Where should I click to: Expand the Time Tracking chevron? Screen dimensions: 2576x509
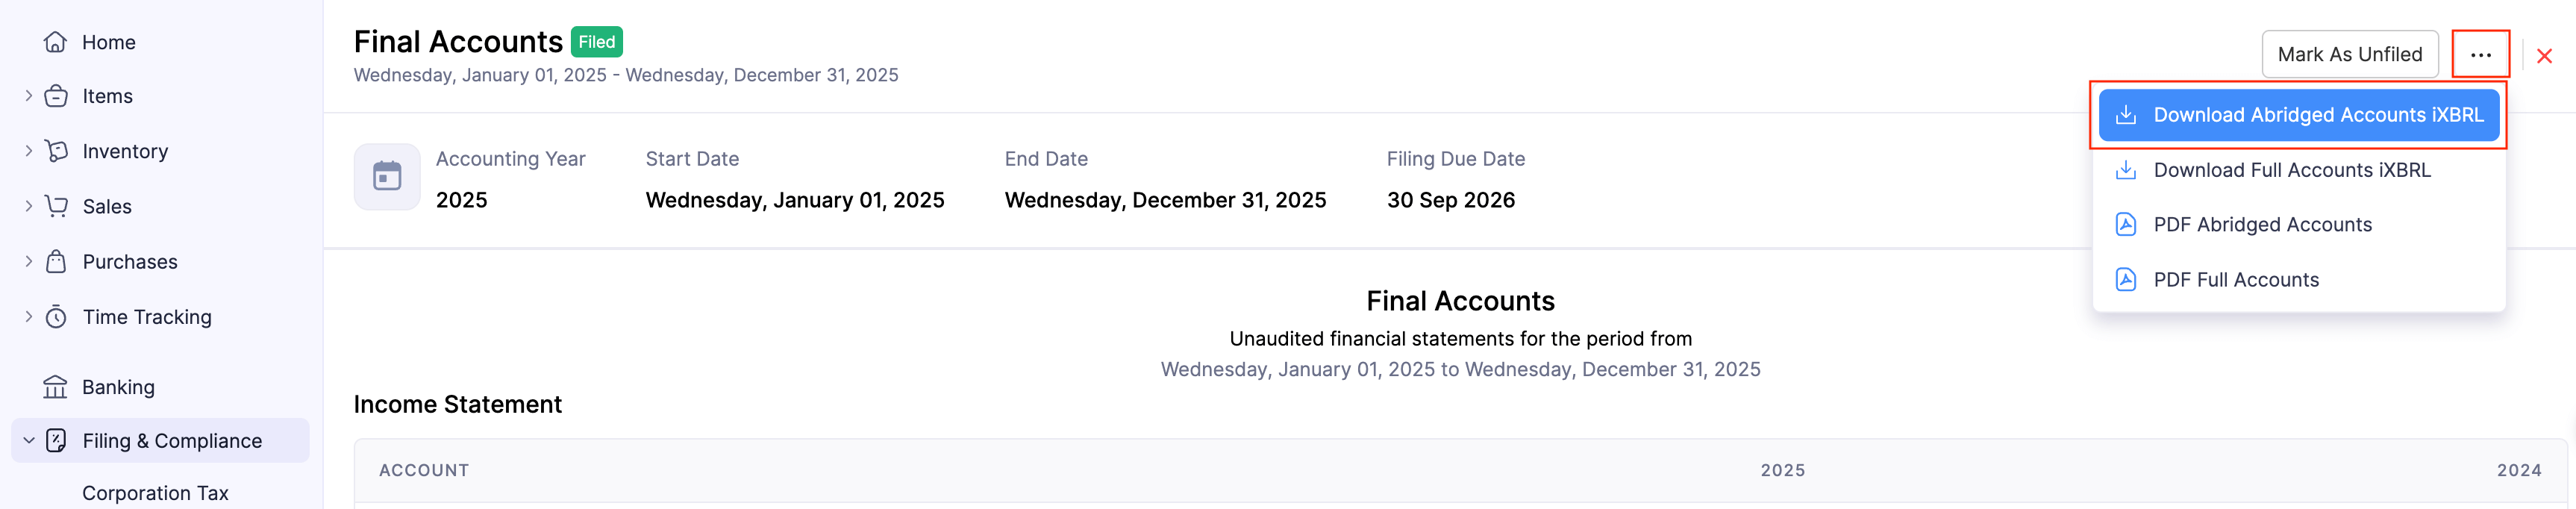28,317
